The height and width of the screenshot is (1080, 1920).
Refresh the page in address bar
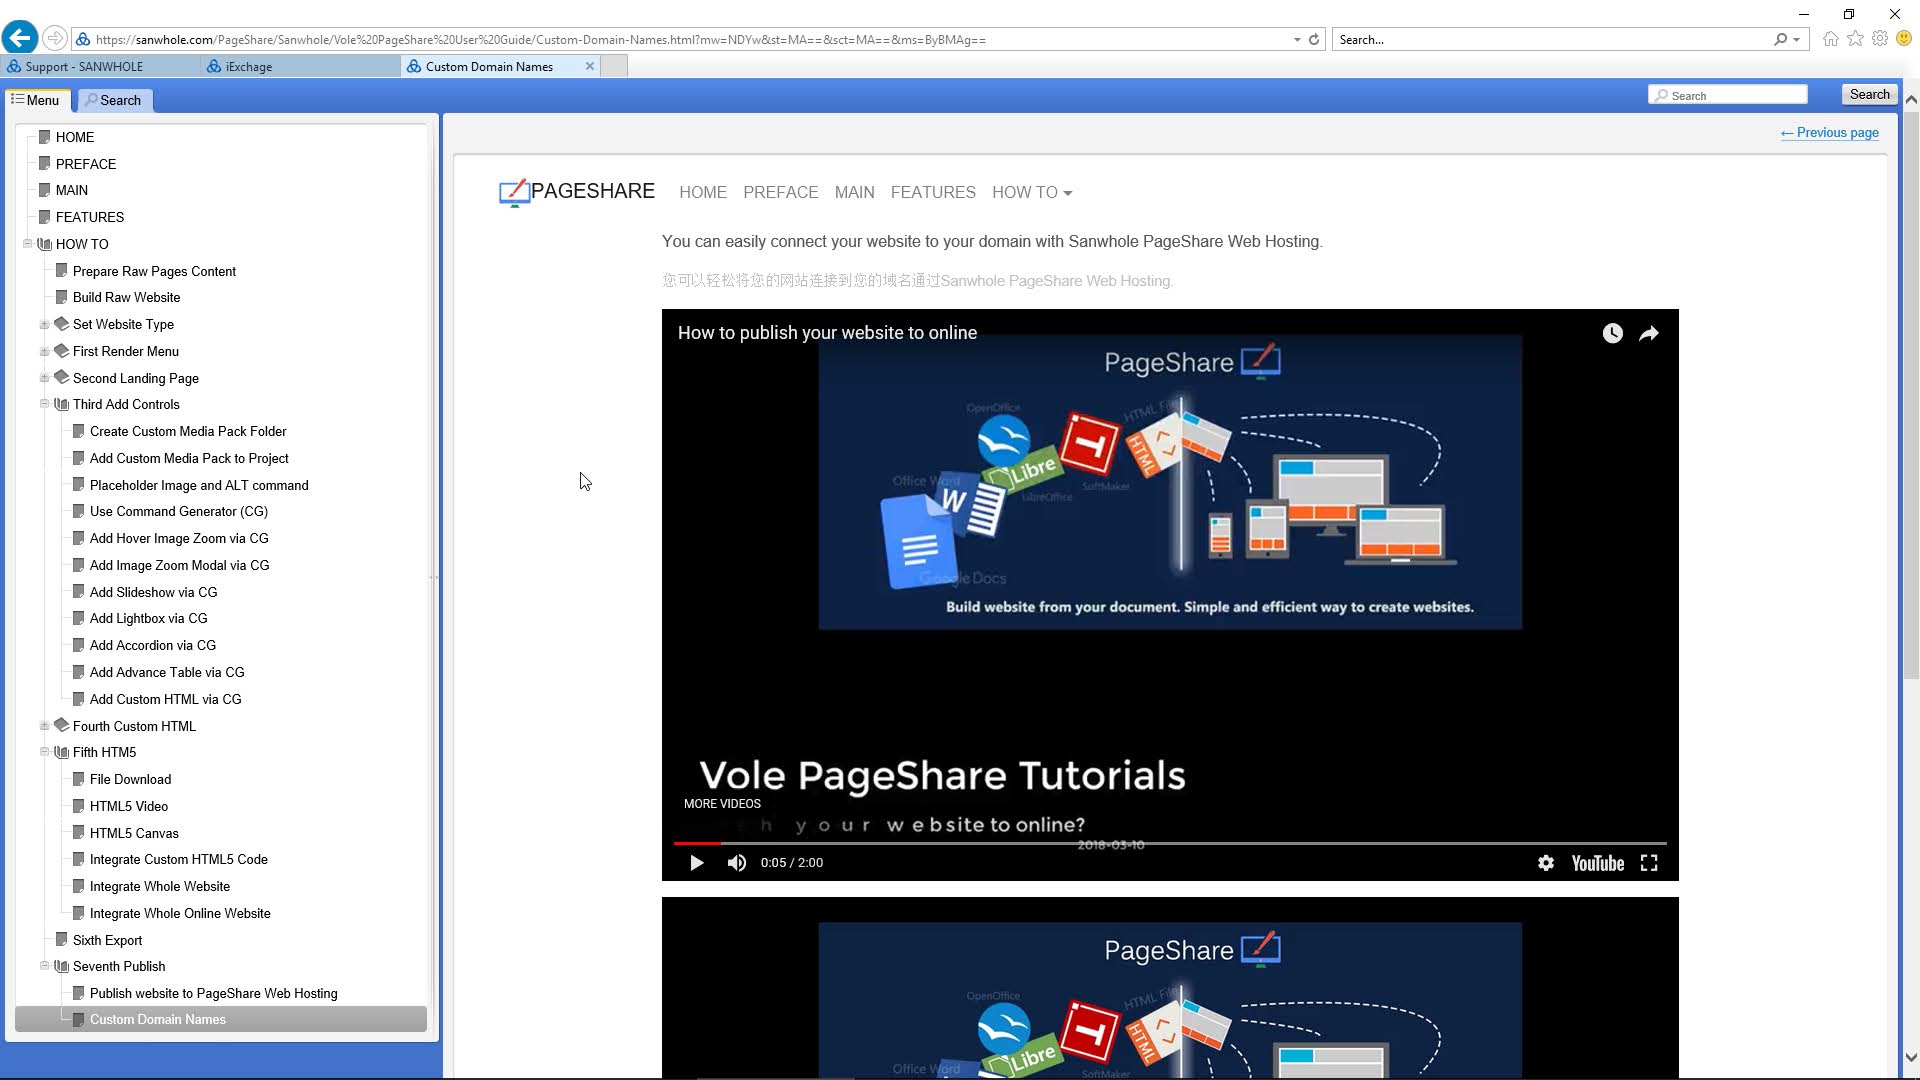(1314, 40)
